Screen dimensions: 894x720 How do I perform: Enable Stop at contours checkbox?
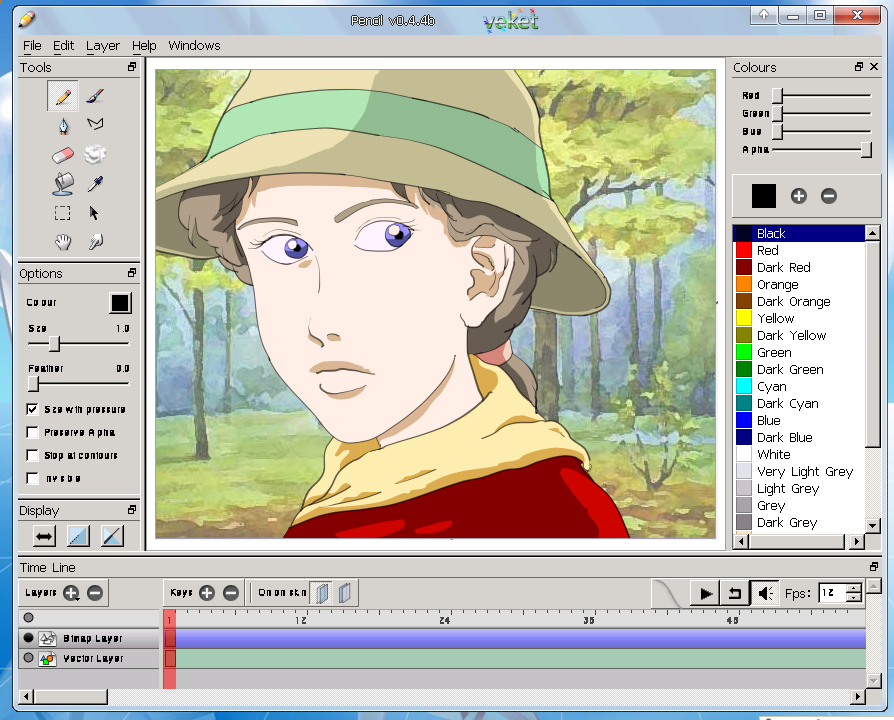pos(32,455)
